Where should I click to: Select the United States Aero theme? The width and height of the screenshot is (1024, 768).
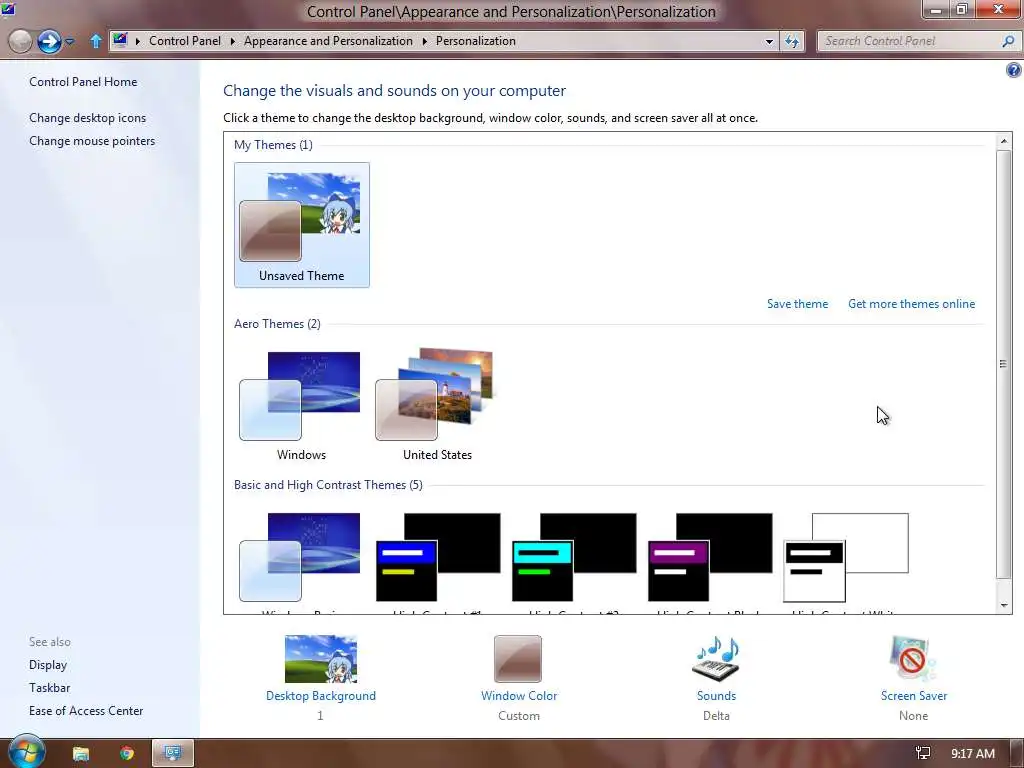(x=436, y=405)
